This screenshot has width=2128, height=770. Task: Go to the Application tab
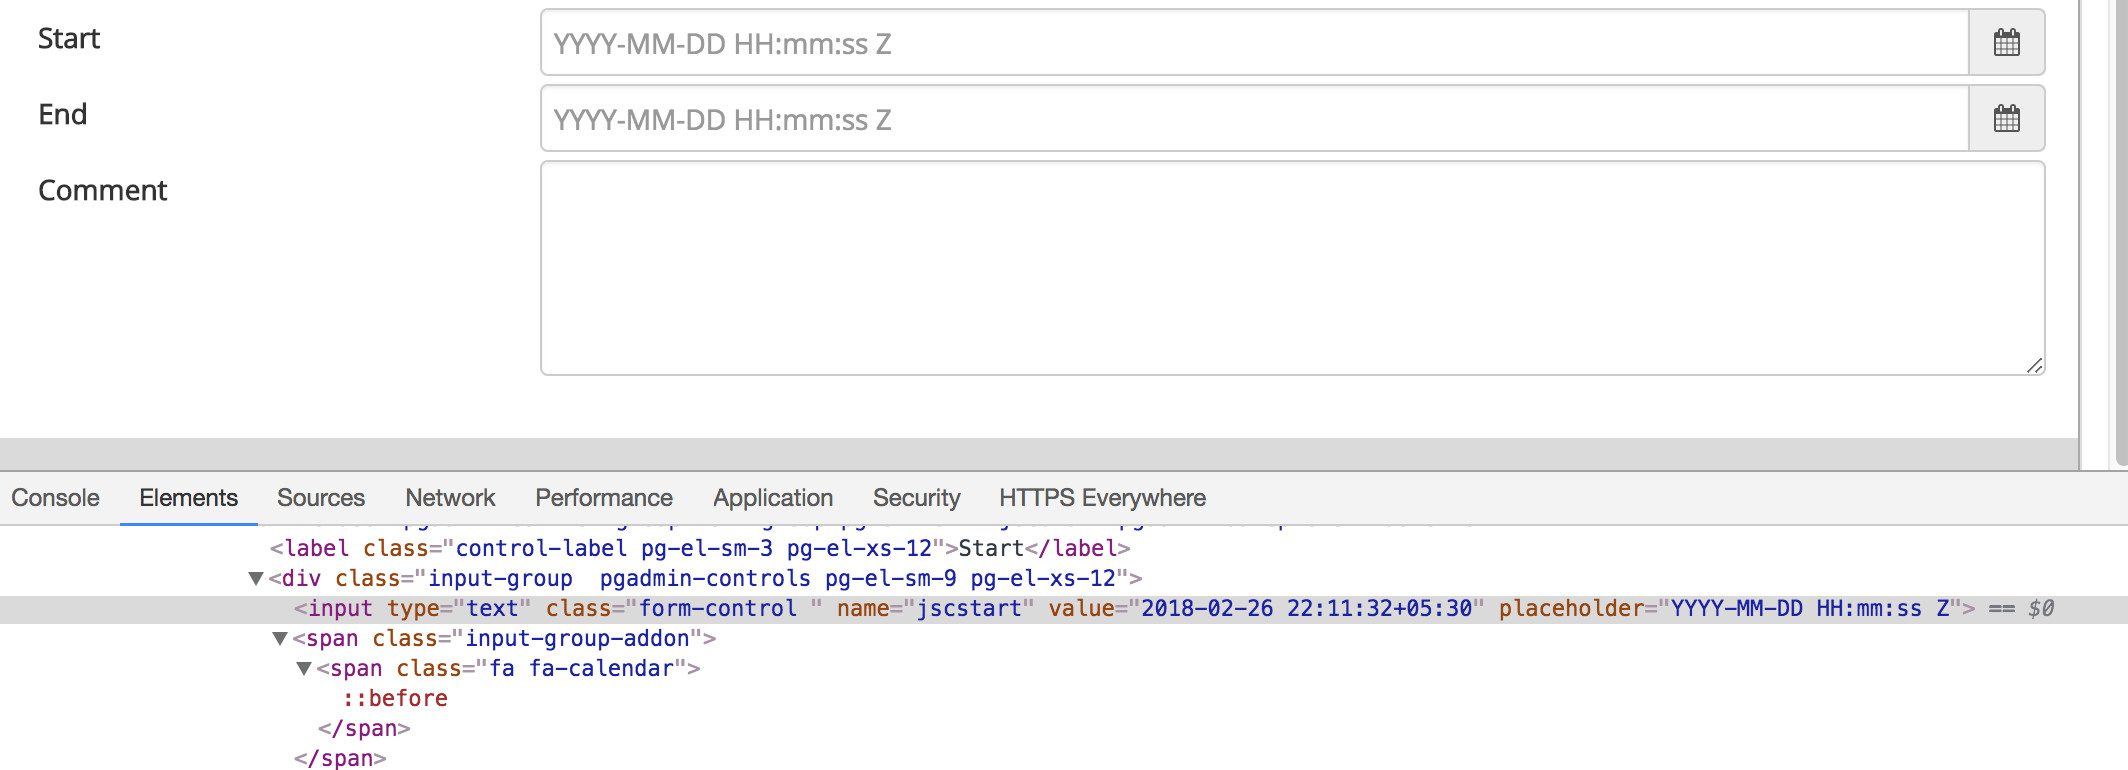[773, 498]
